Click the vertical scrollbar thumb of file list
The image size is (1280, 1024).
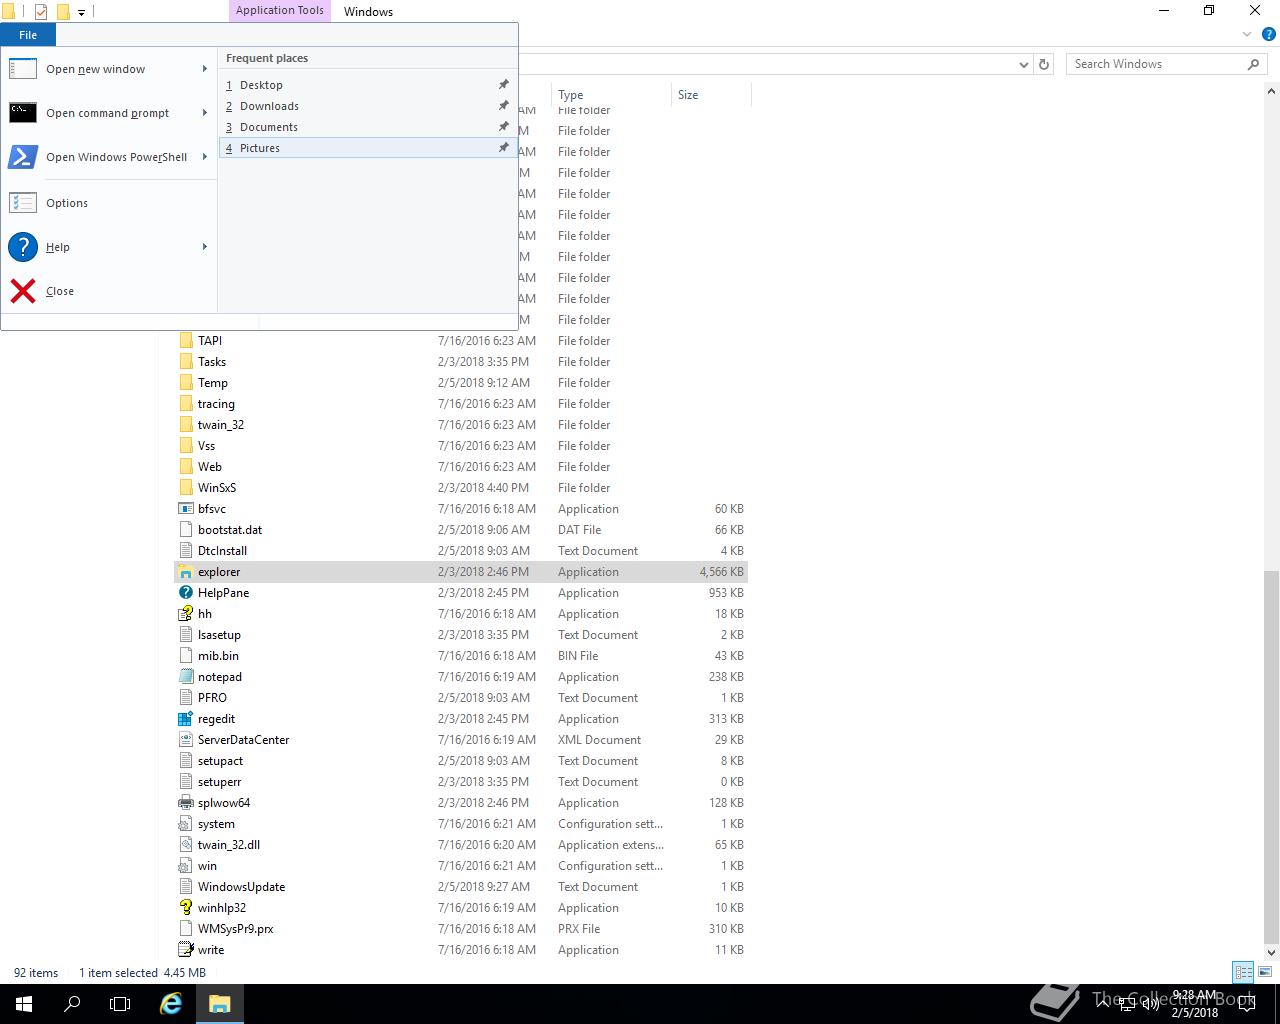(1271, 756)
